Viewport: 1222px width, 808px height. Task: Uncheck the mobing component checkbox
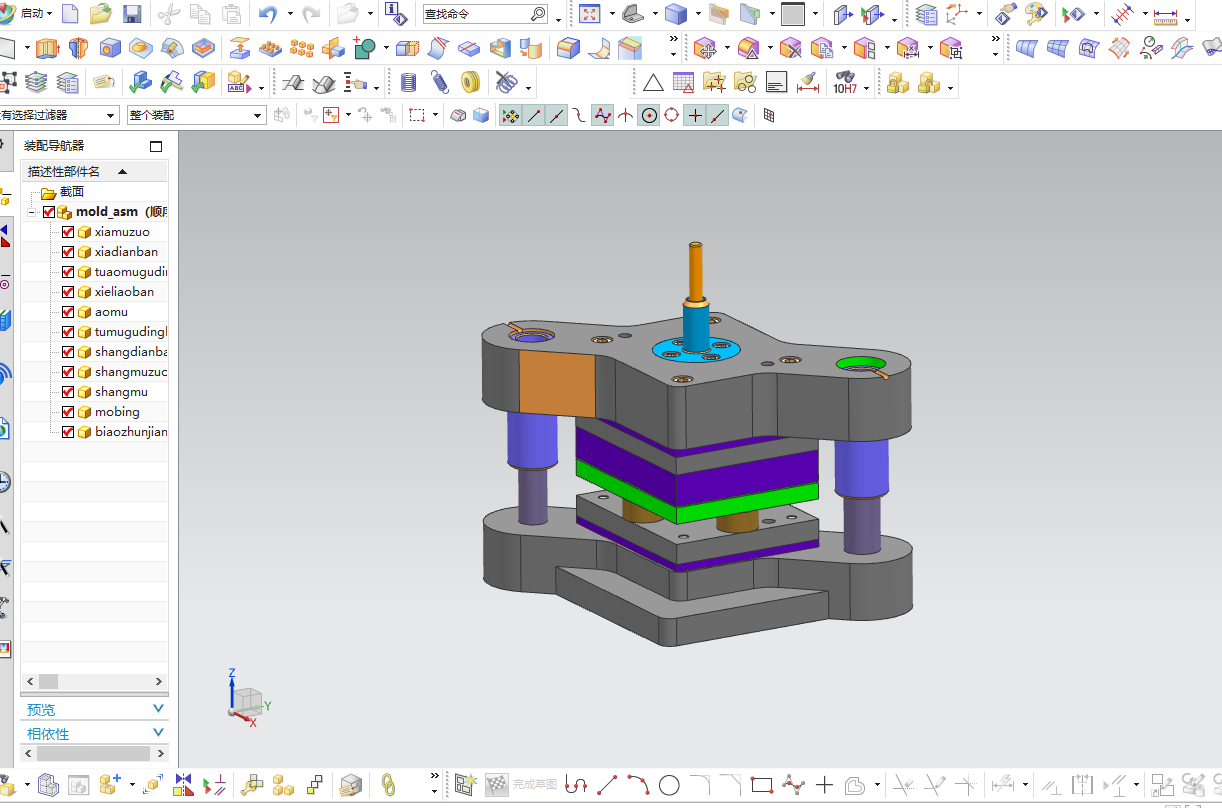(x=68, y=412)
